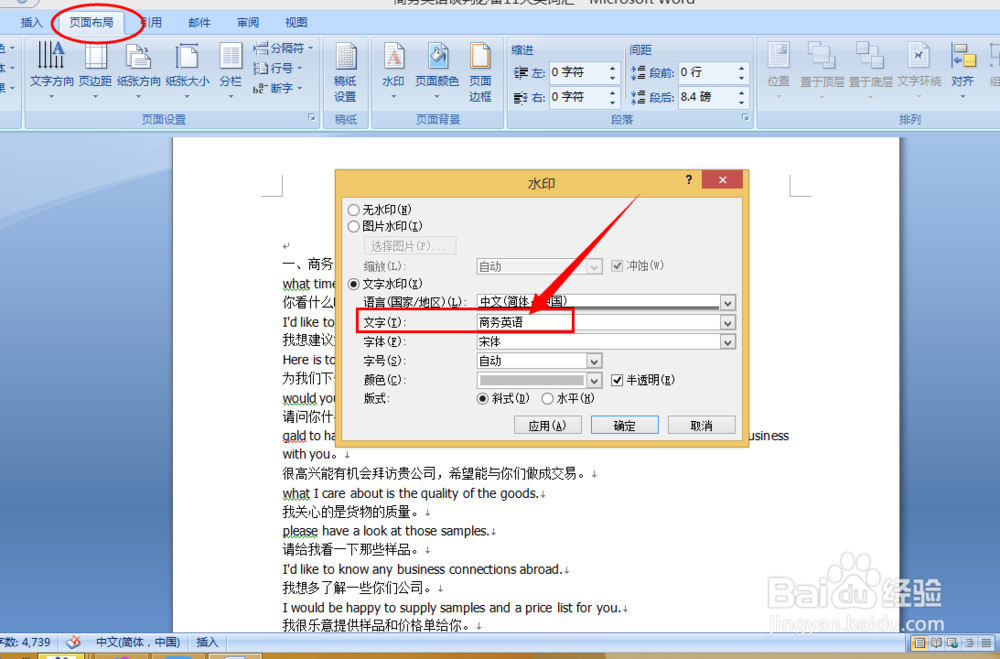This screenshot has height=659, width=1000.
Task: Select the 文字水印 radio option
Action: (353, 284)
